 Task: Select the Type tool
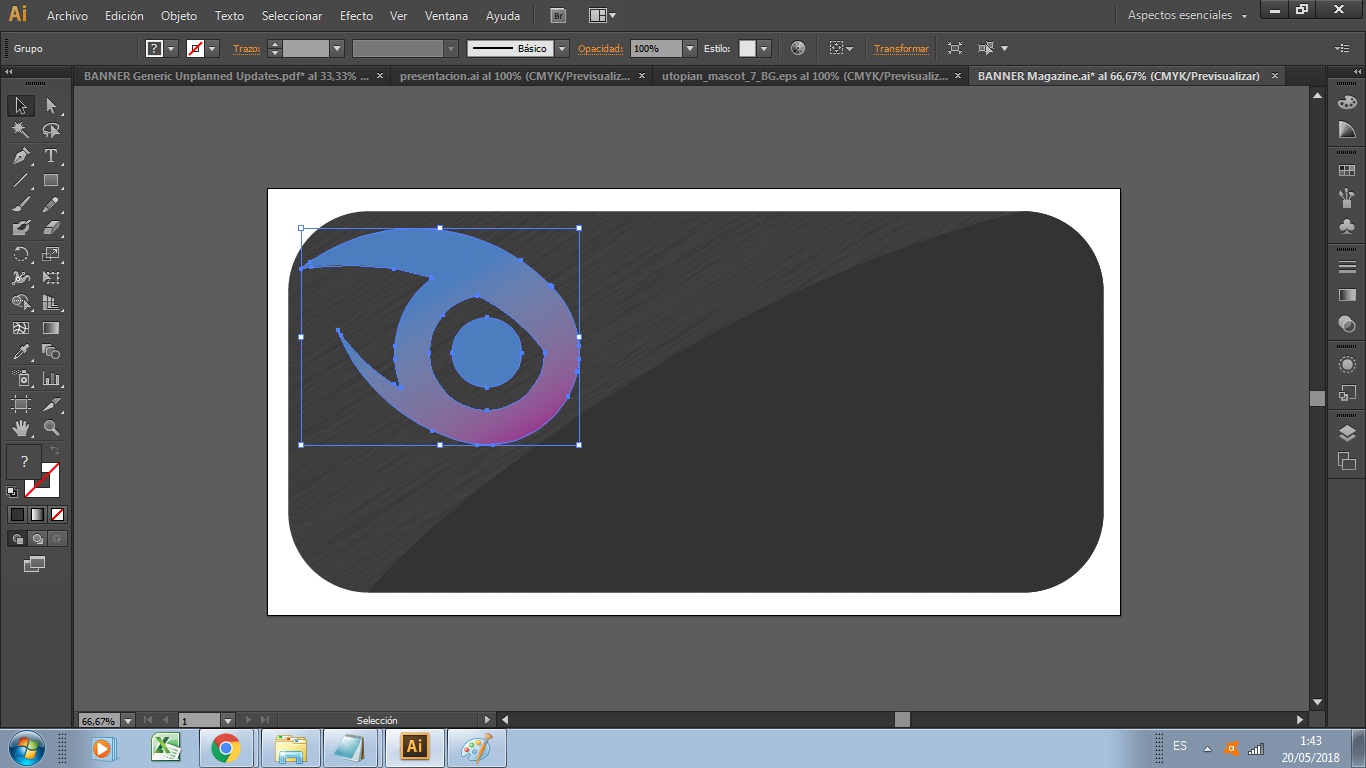click(x=51, y=156)
